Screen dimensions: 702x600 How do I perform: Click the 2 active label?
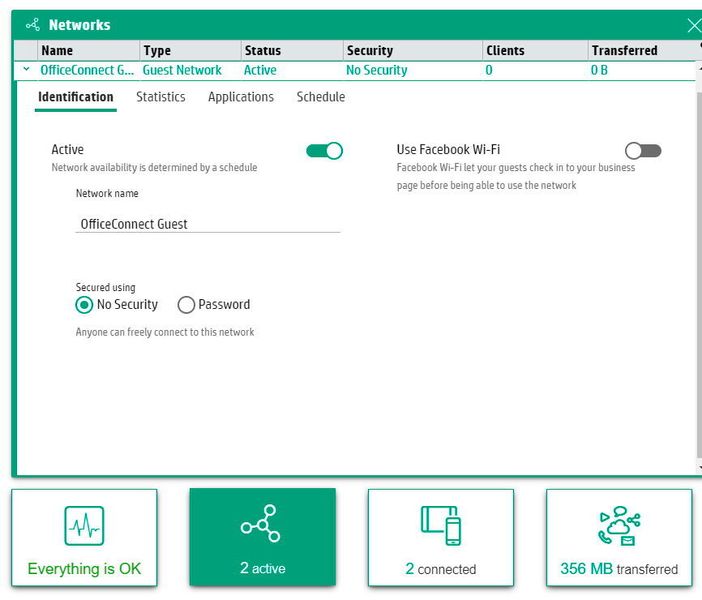tap(263, 568)
